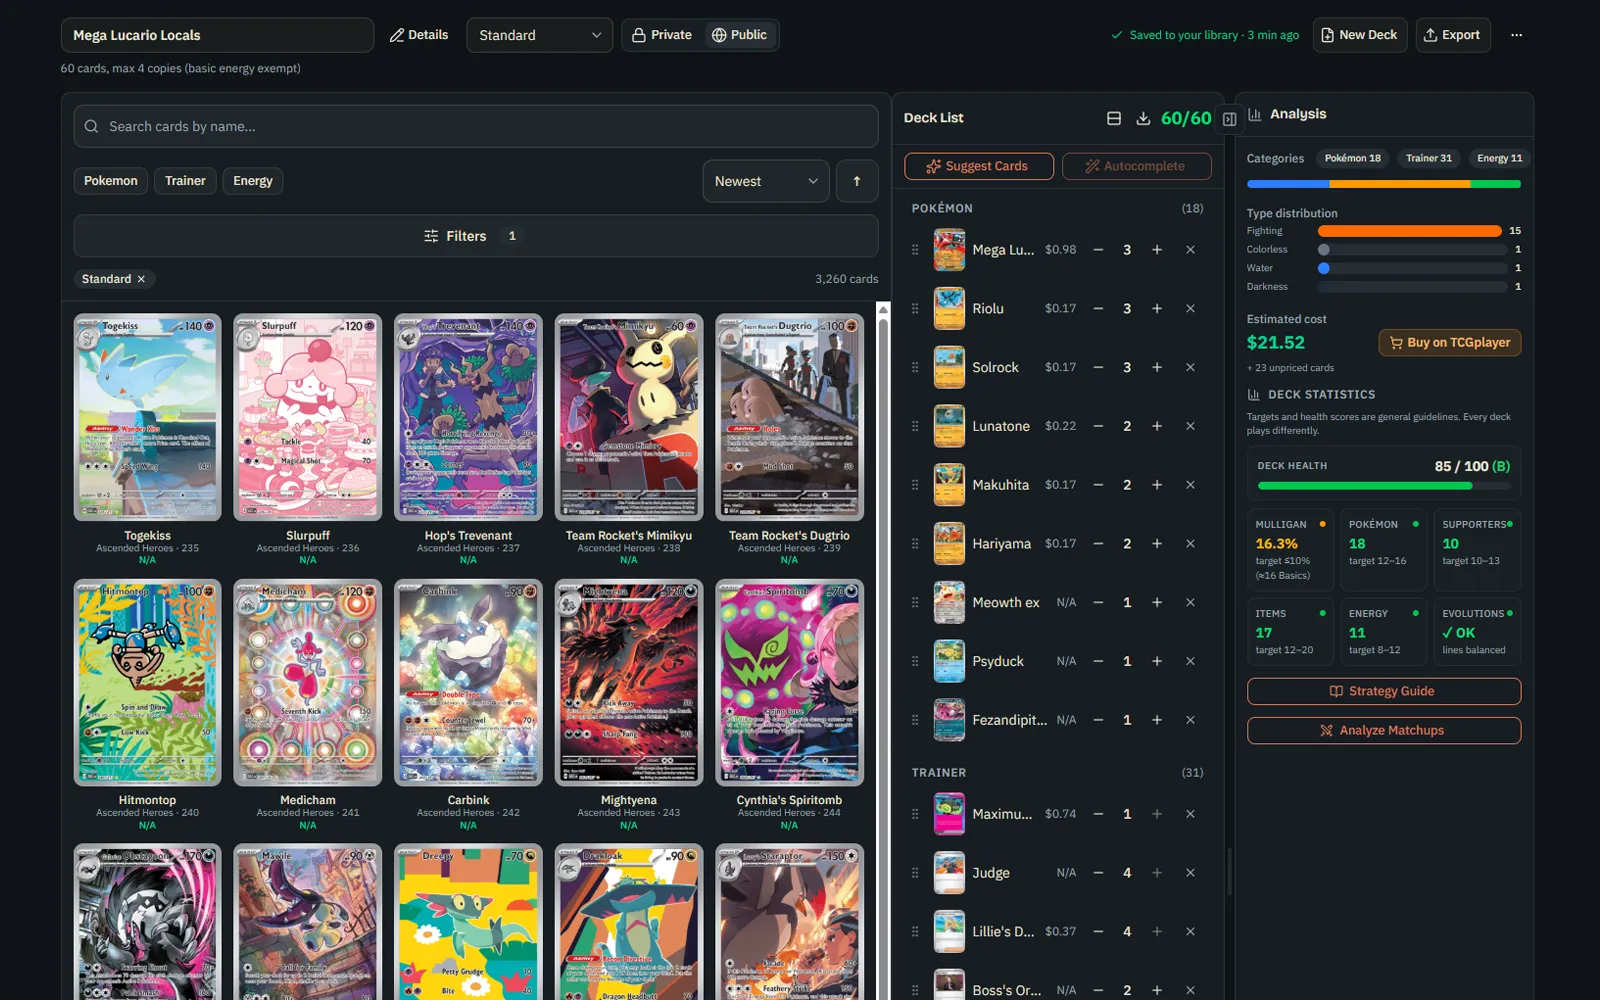Decrease Mega Lucario count with minus icon

point(1098,250)
